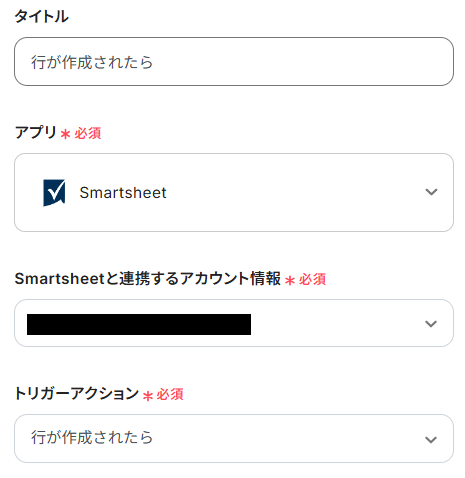Click the トリガーアクション field label
The image size is (465, 478).
(77, 393)
